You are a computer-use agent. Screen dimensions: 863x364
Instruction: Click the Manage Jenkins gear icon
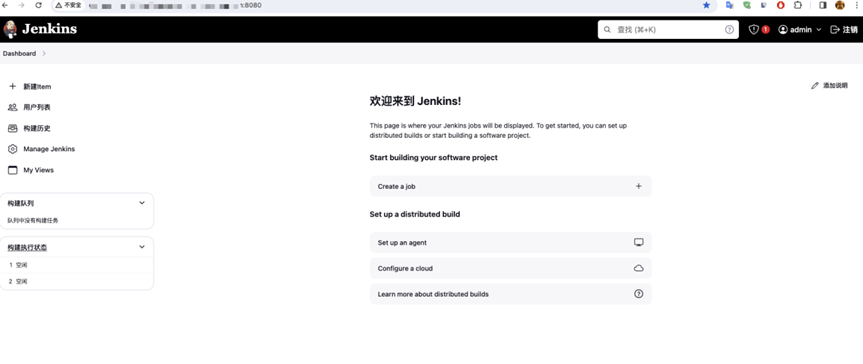click(13, 149)
